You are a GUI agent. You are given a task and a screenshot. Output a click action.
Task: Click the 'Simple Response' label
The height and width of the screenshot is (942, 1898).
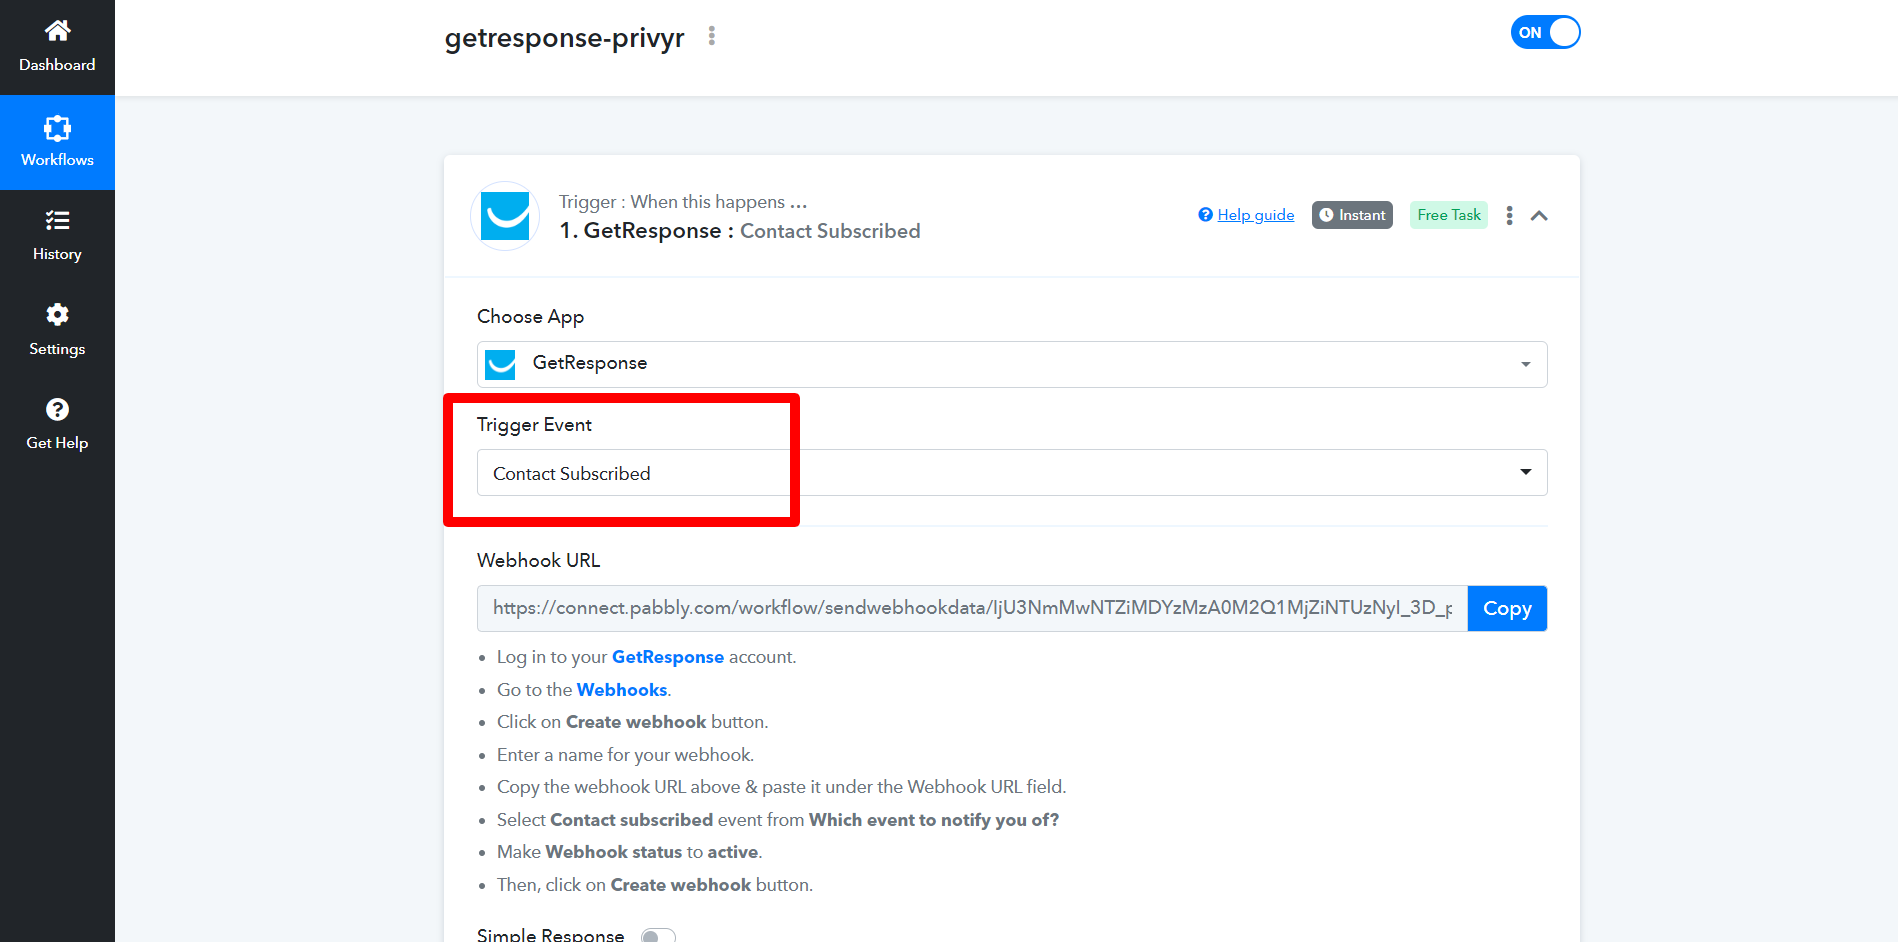[550, 935]
